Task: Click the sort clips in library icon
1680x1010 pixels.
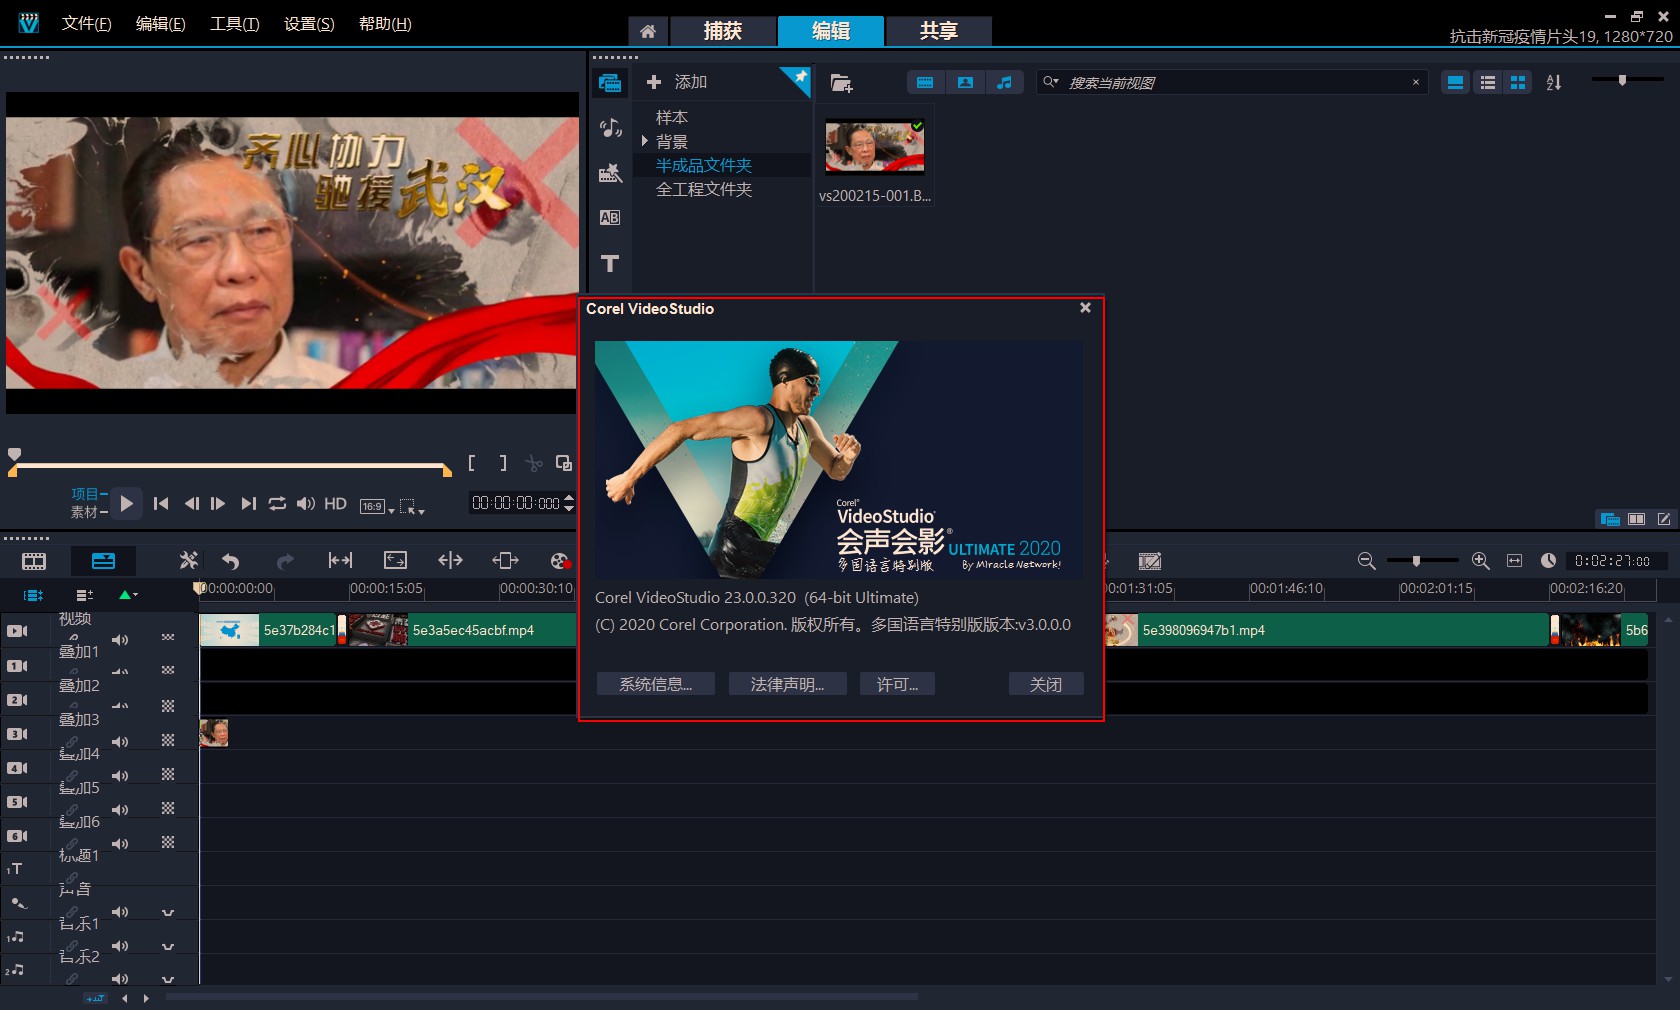Action: pyautogui.click(x=1554, y=83)
